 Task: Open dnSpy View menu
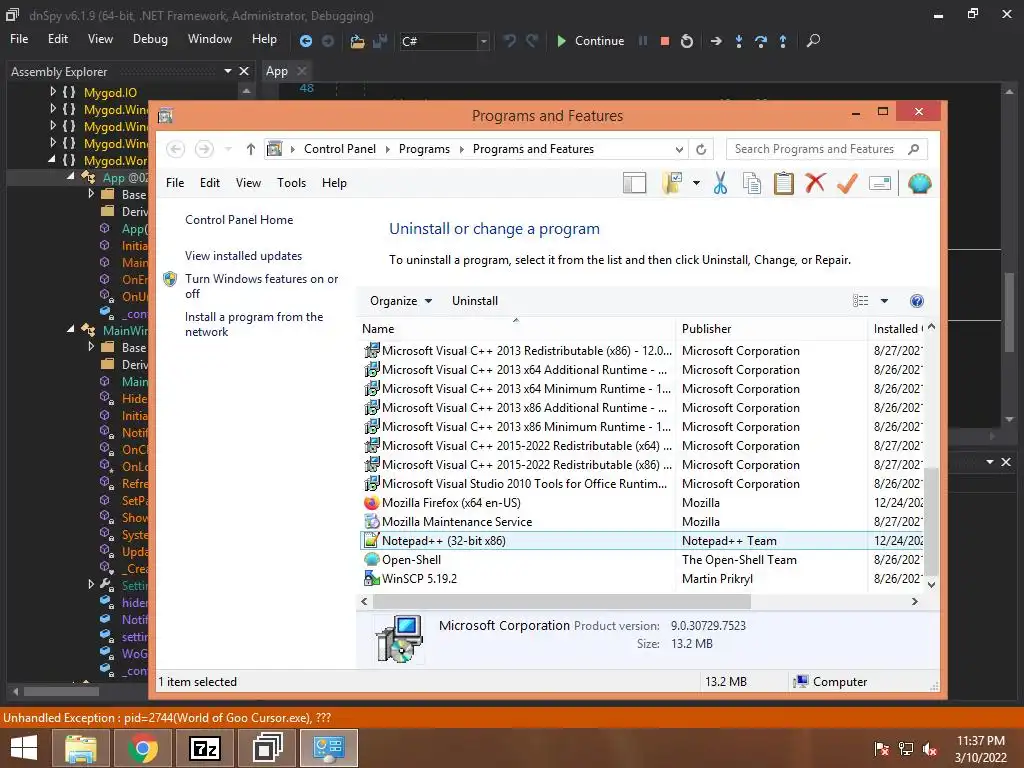pos(100,39)
